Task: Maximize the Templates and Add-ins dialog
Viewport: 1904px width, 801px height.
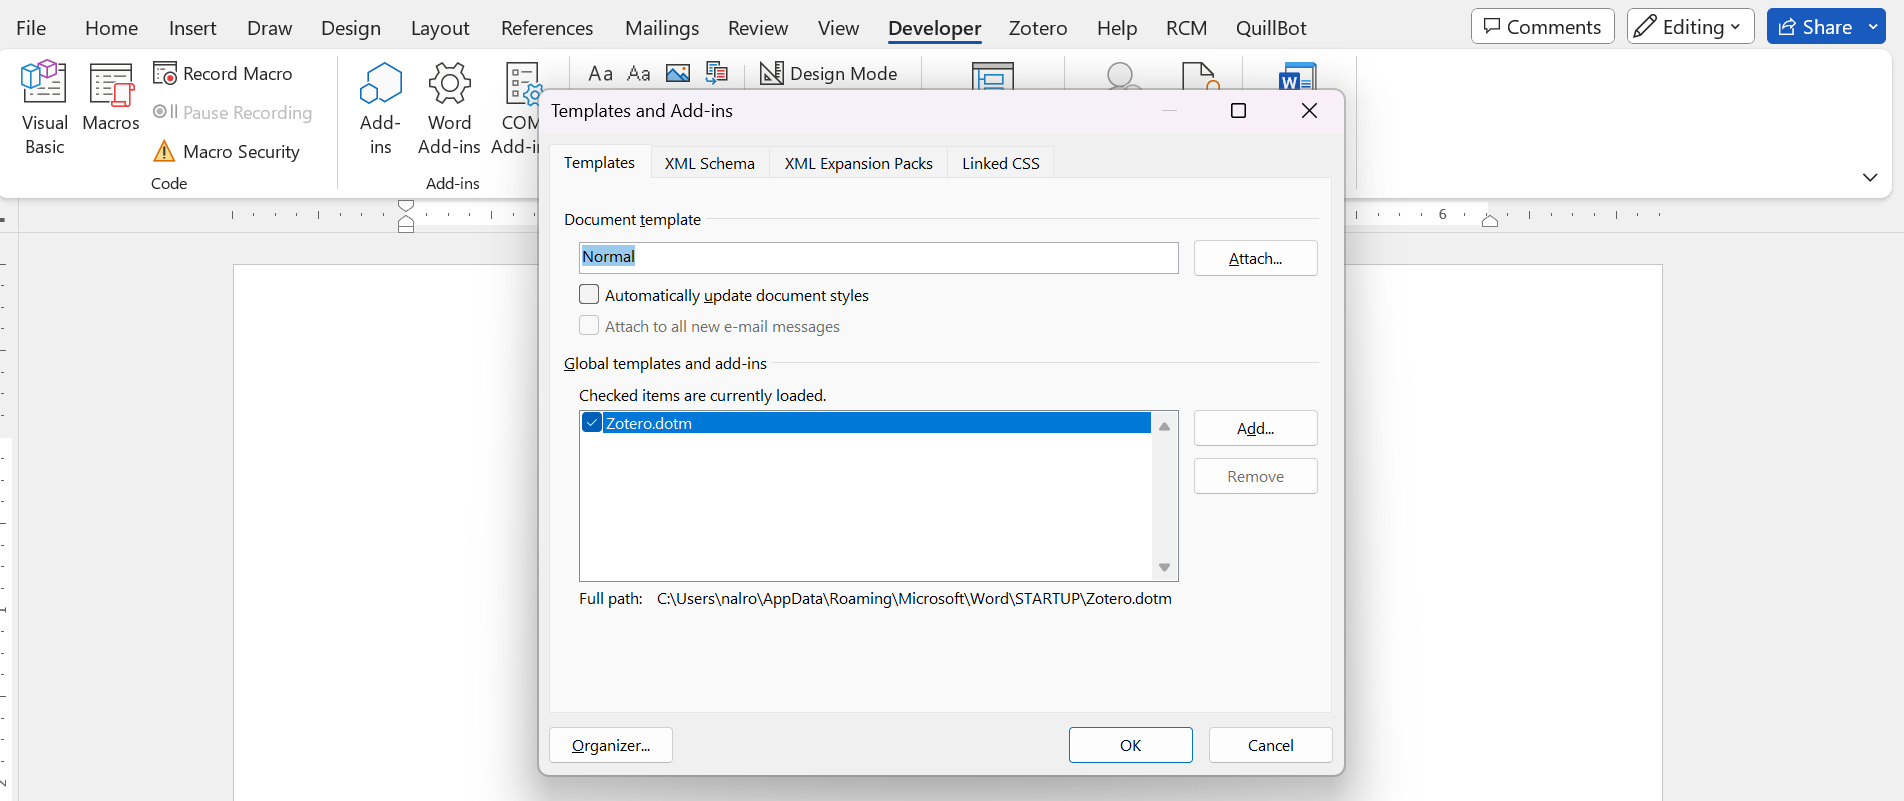Action: (x=1238, y=111)
